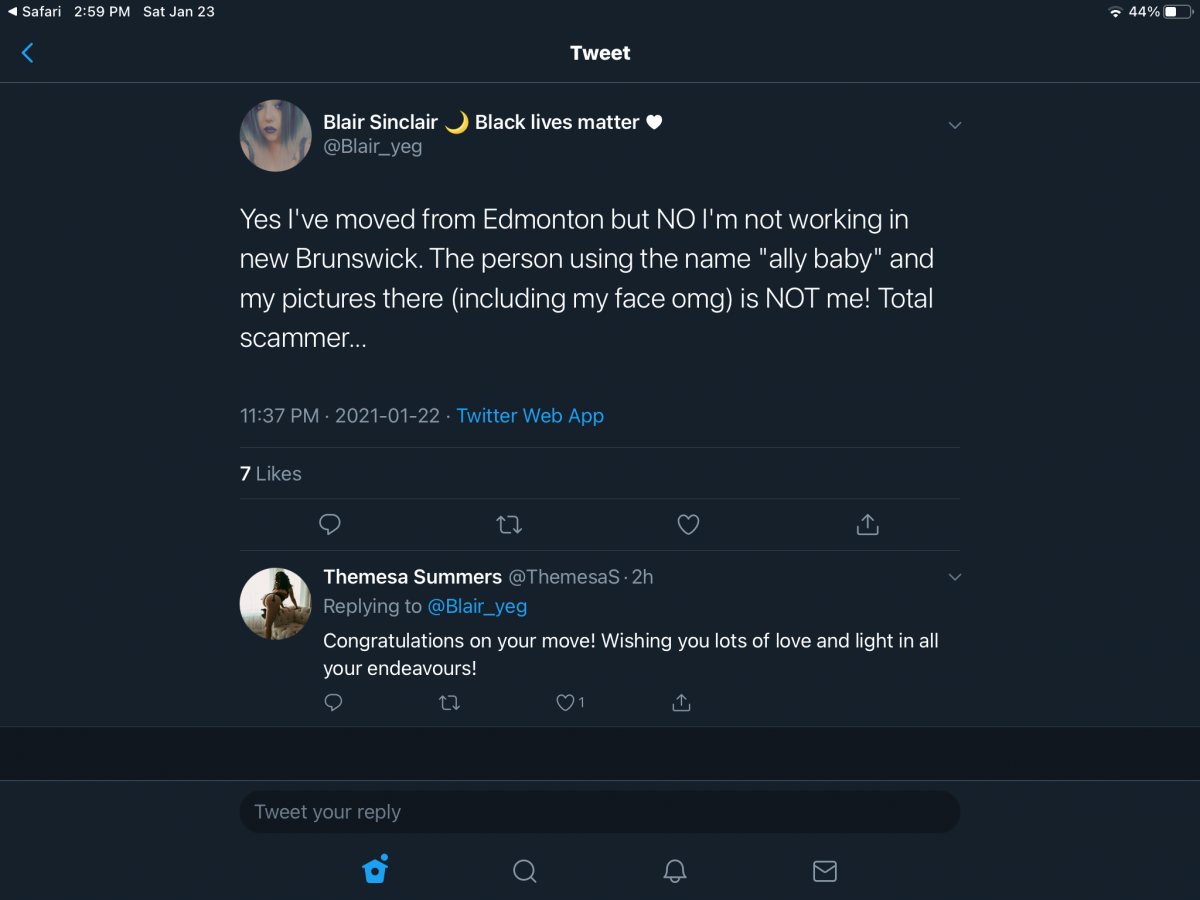
Task: Reply to Themesa Summers' comment
Action: 334,703
